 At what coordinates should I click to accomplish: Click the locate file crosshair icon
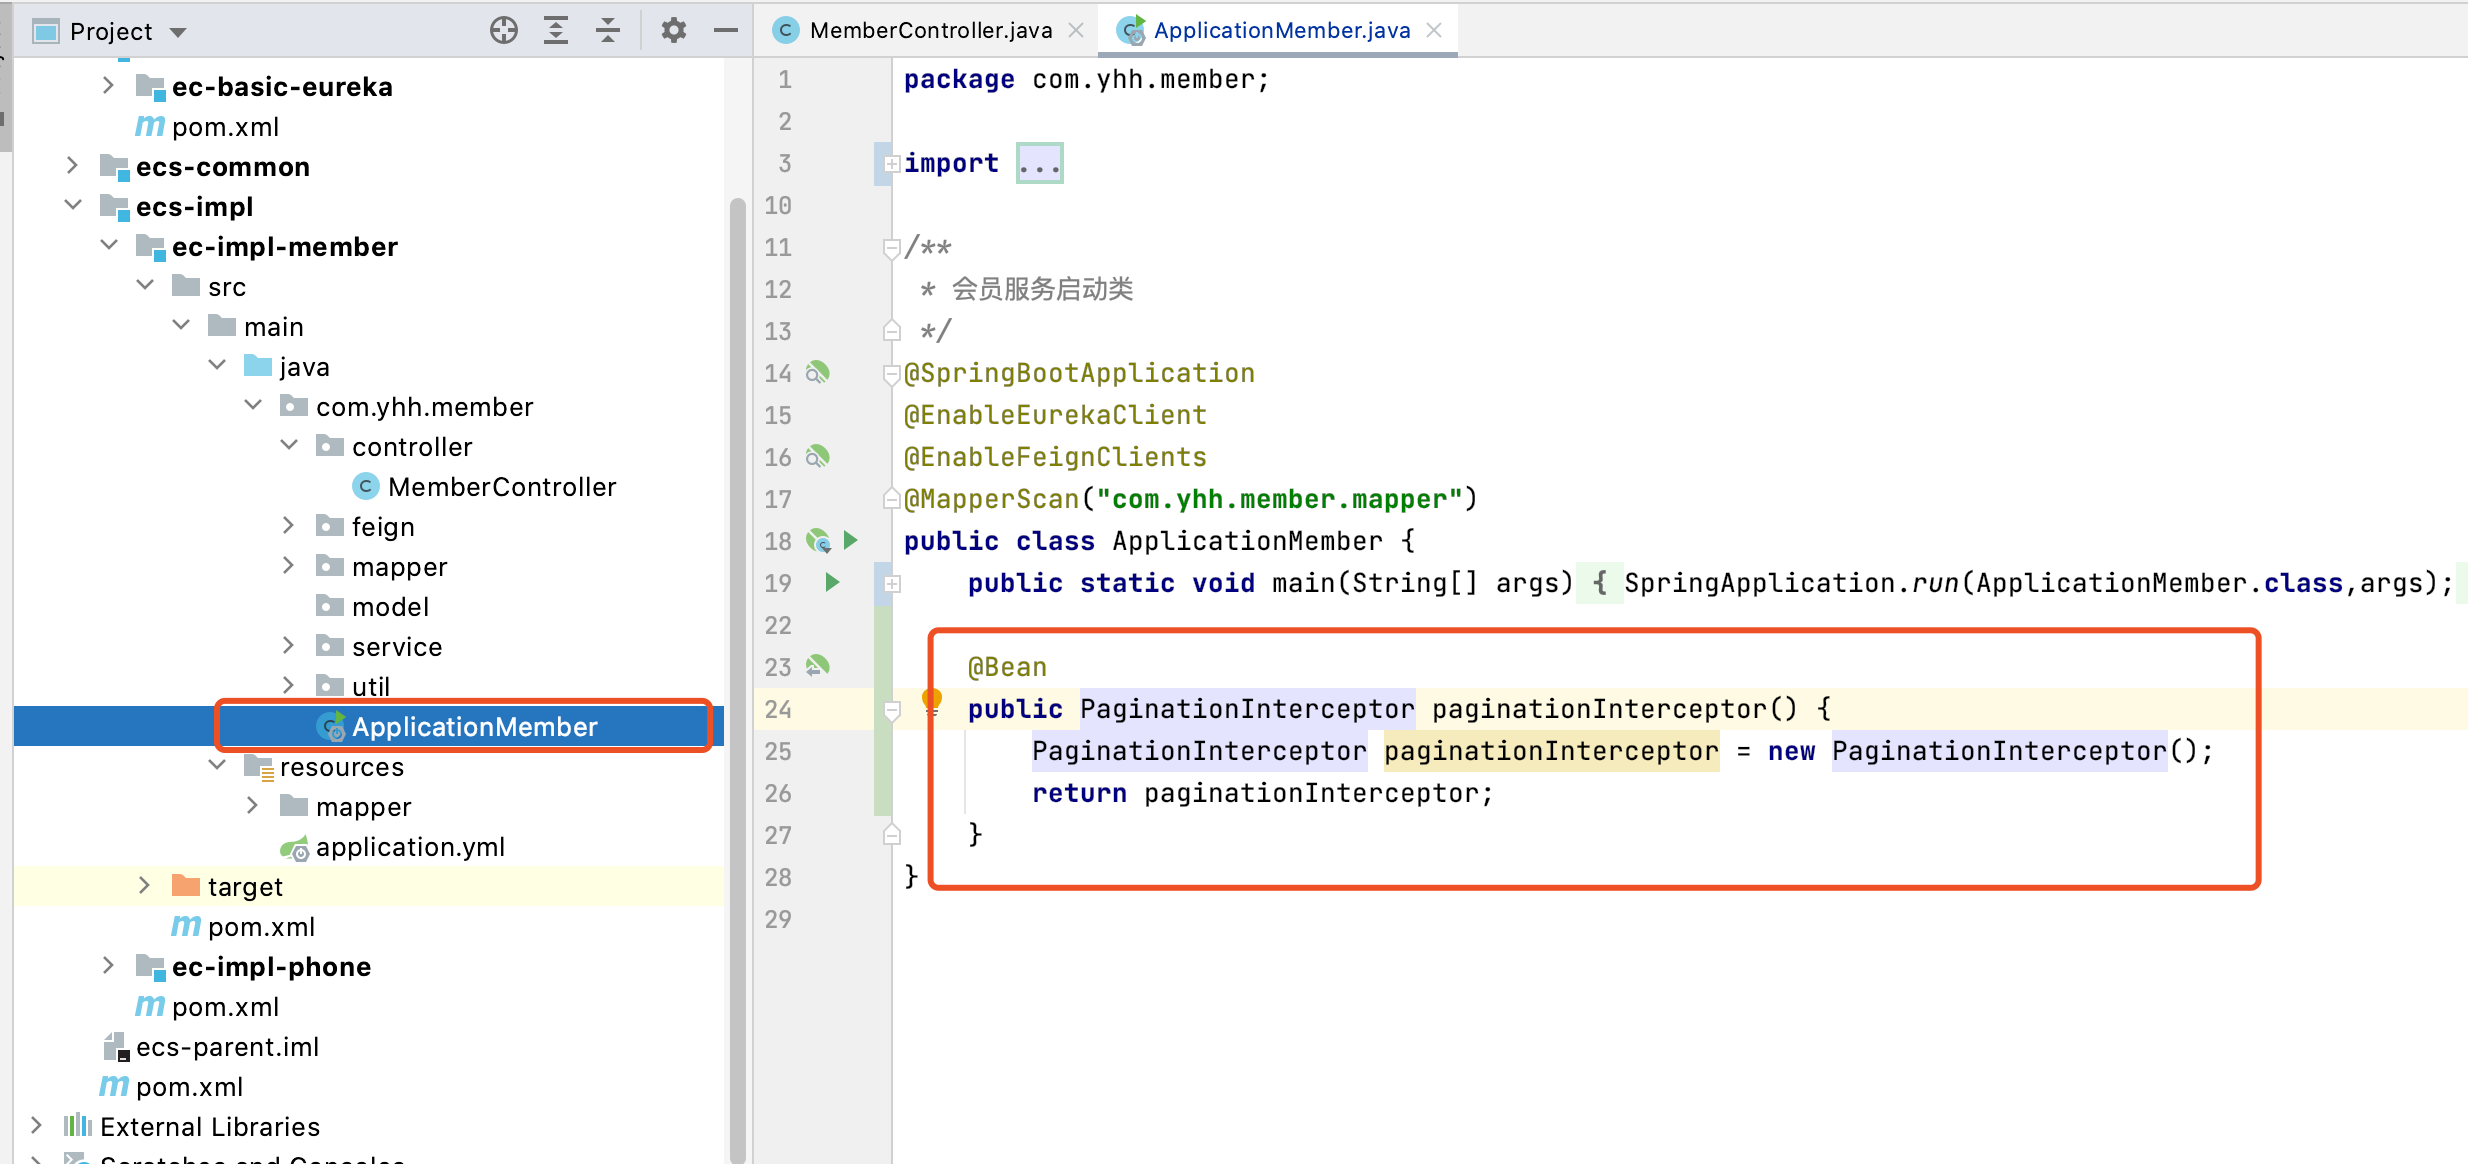[504, 31]
